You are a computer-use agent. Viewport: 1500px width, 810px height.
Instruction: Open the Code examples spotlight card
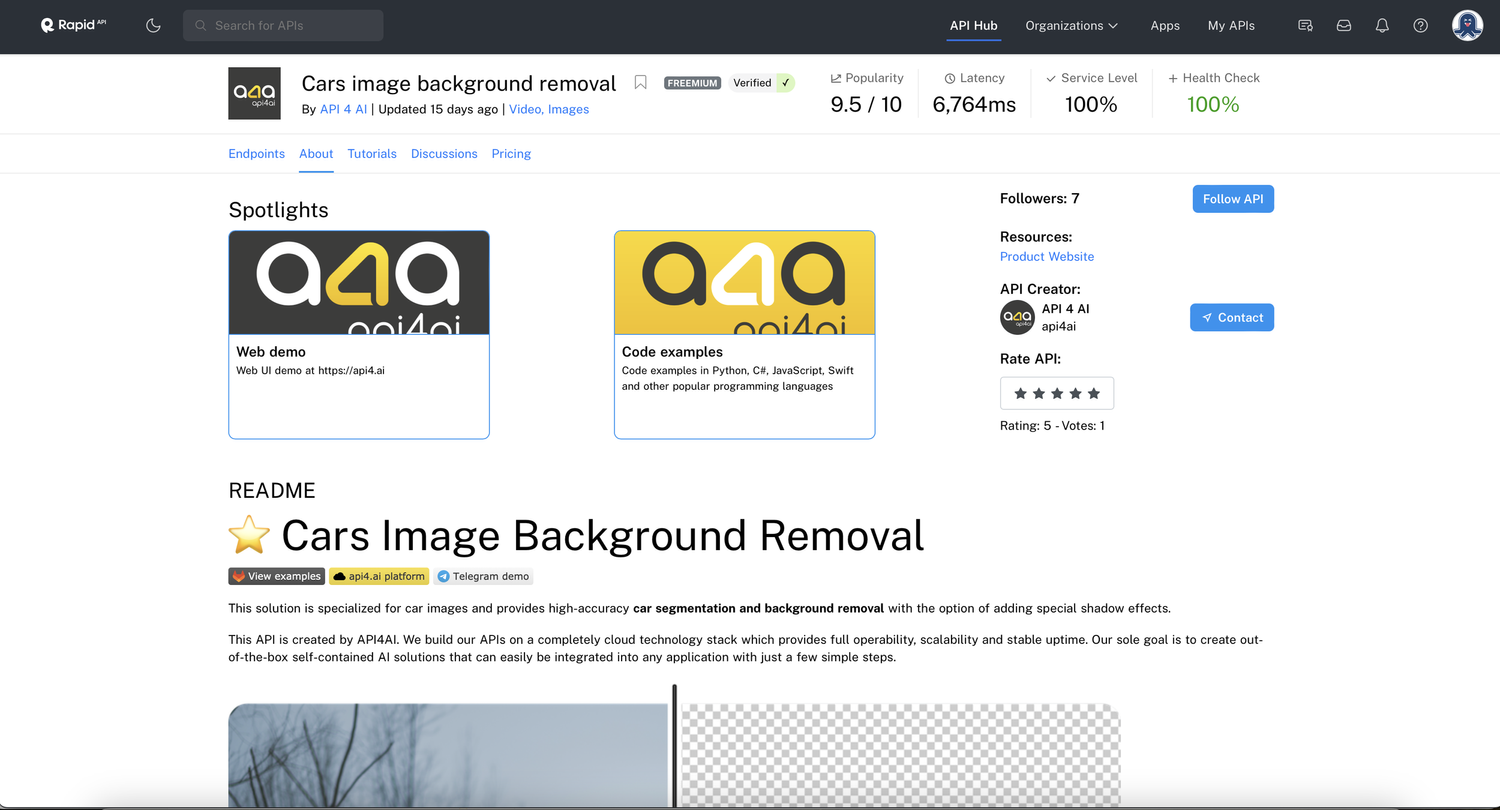click(x=745, y=335)
